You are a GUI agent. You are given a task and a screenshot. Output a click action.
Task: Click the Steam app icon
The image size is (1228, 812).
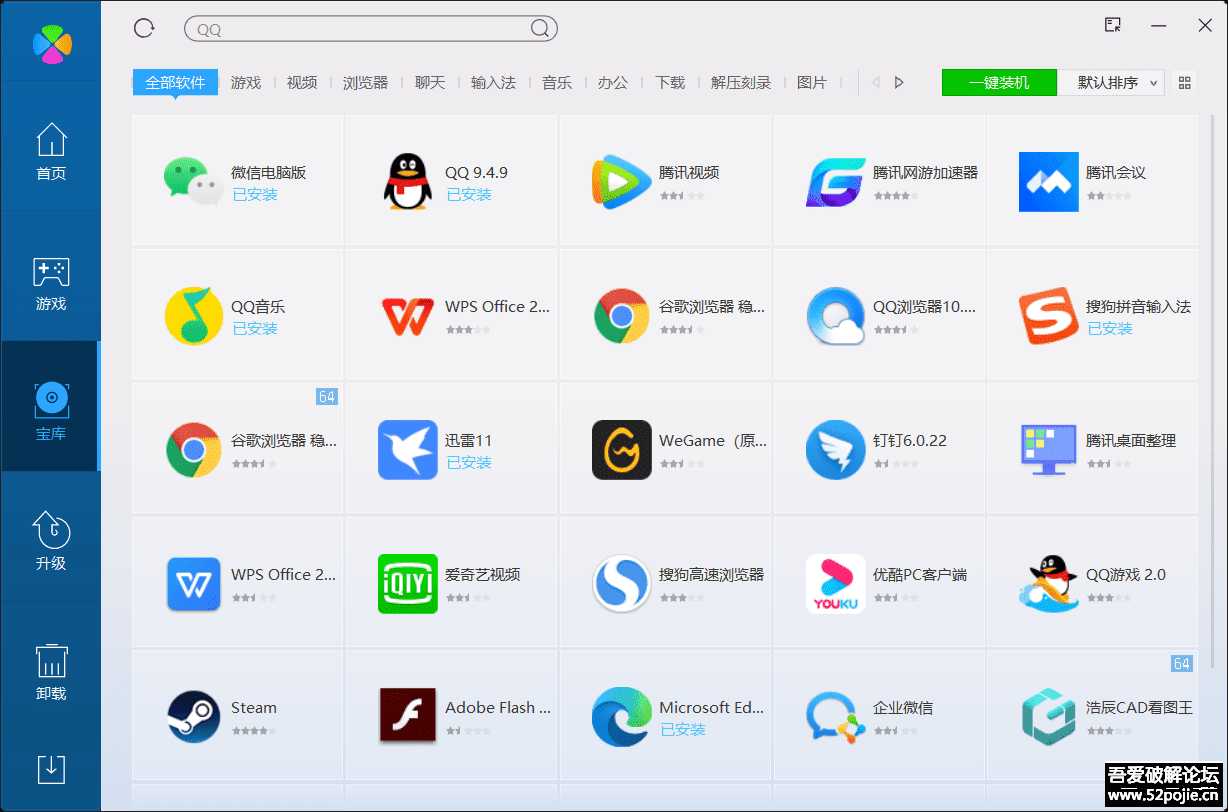tap(192, 716)
